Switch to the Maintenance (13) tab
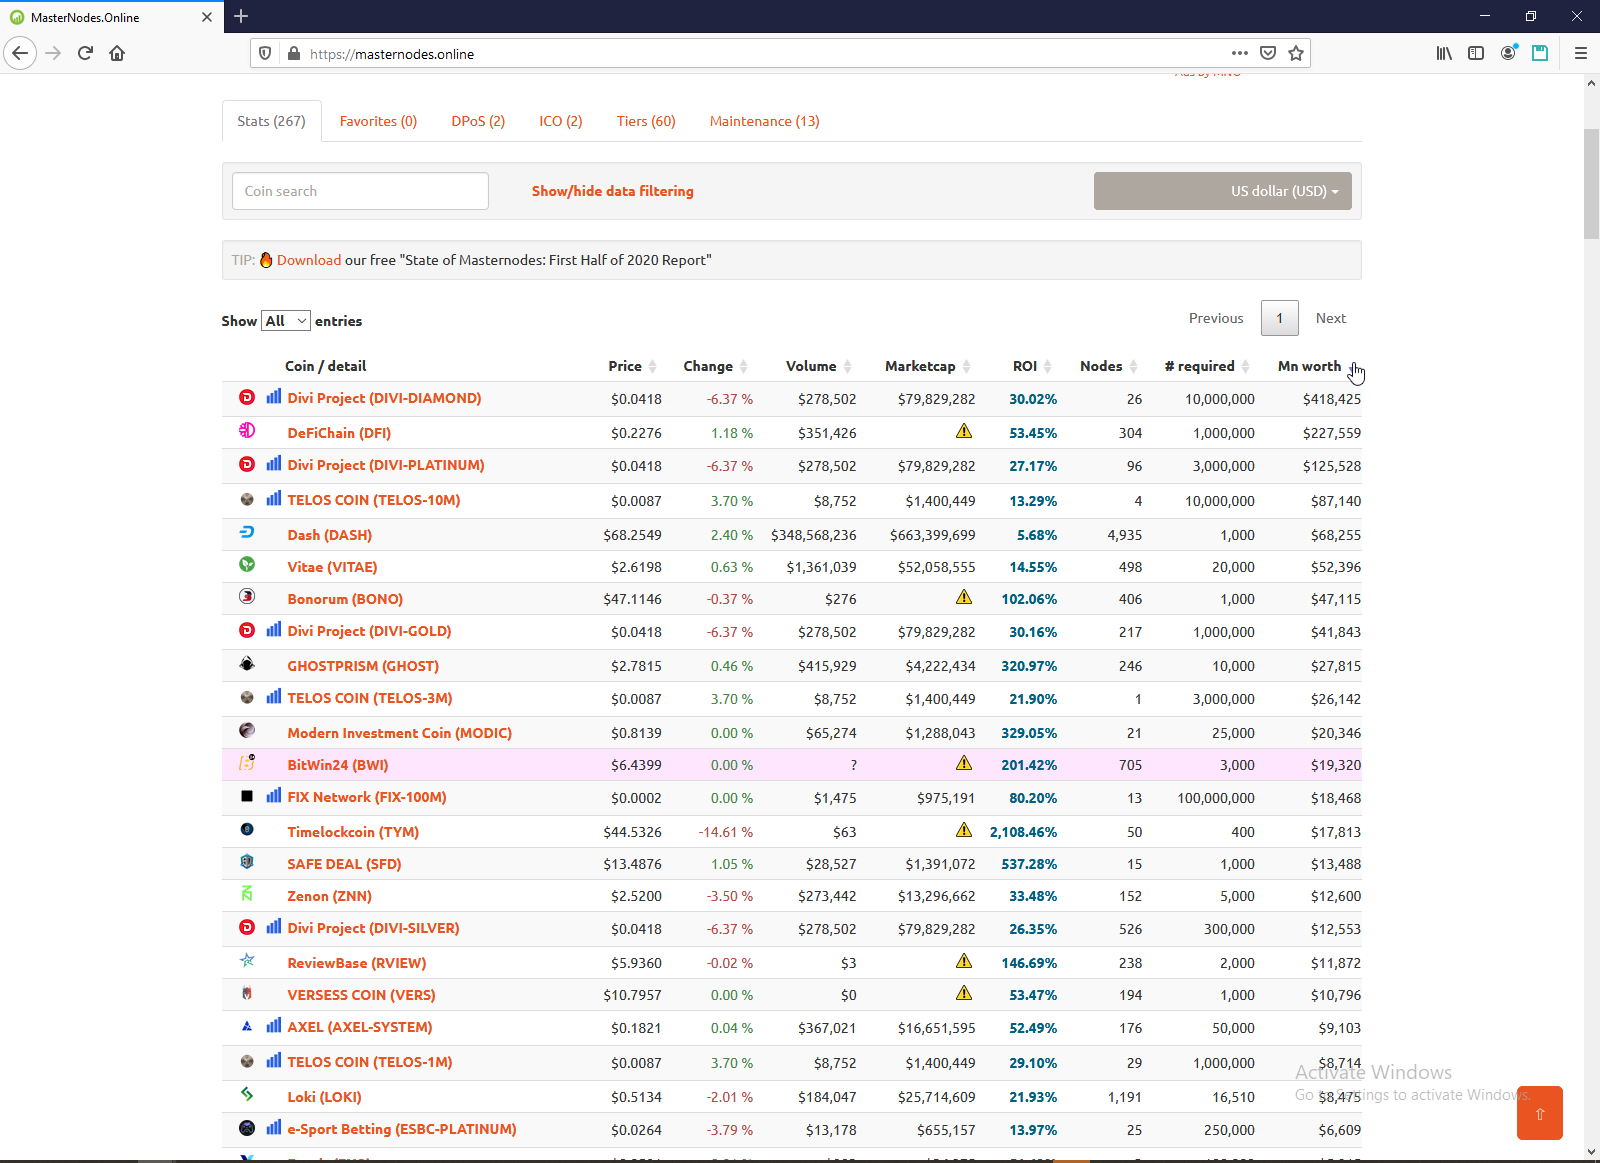This screenshot has height=1163, width=1600. tap(764, 121)
